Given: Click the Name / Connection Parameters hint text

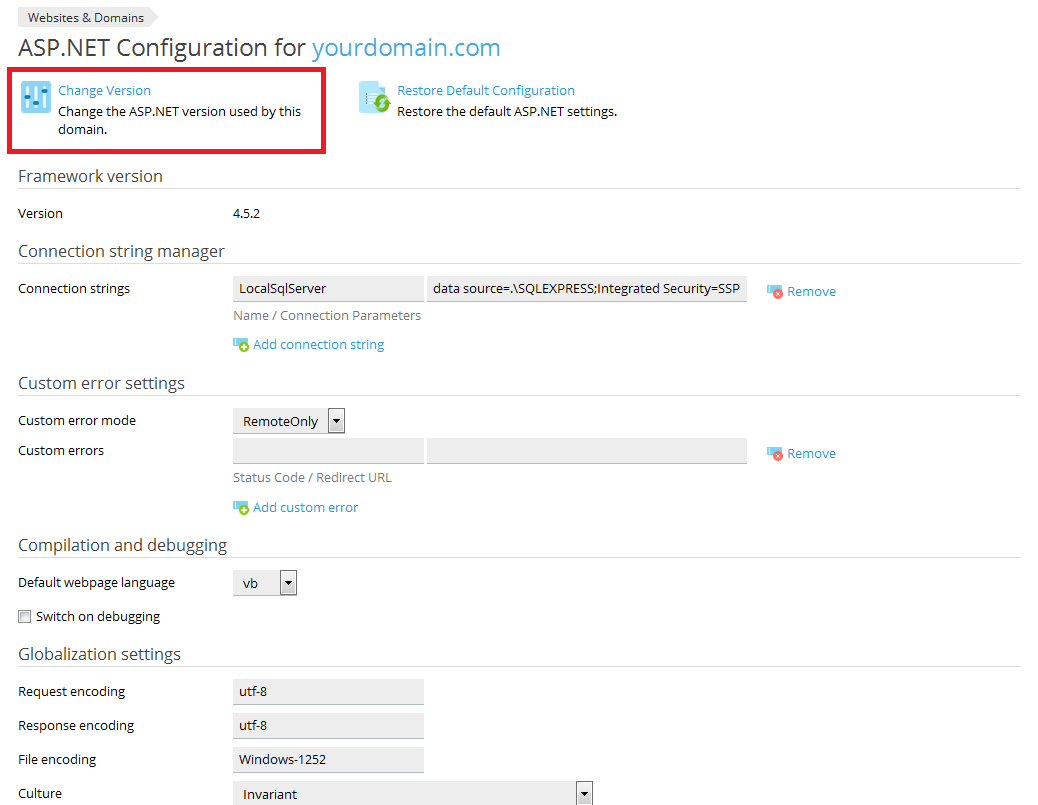Looking at the screenshot, I should pos(327,316).
